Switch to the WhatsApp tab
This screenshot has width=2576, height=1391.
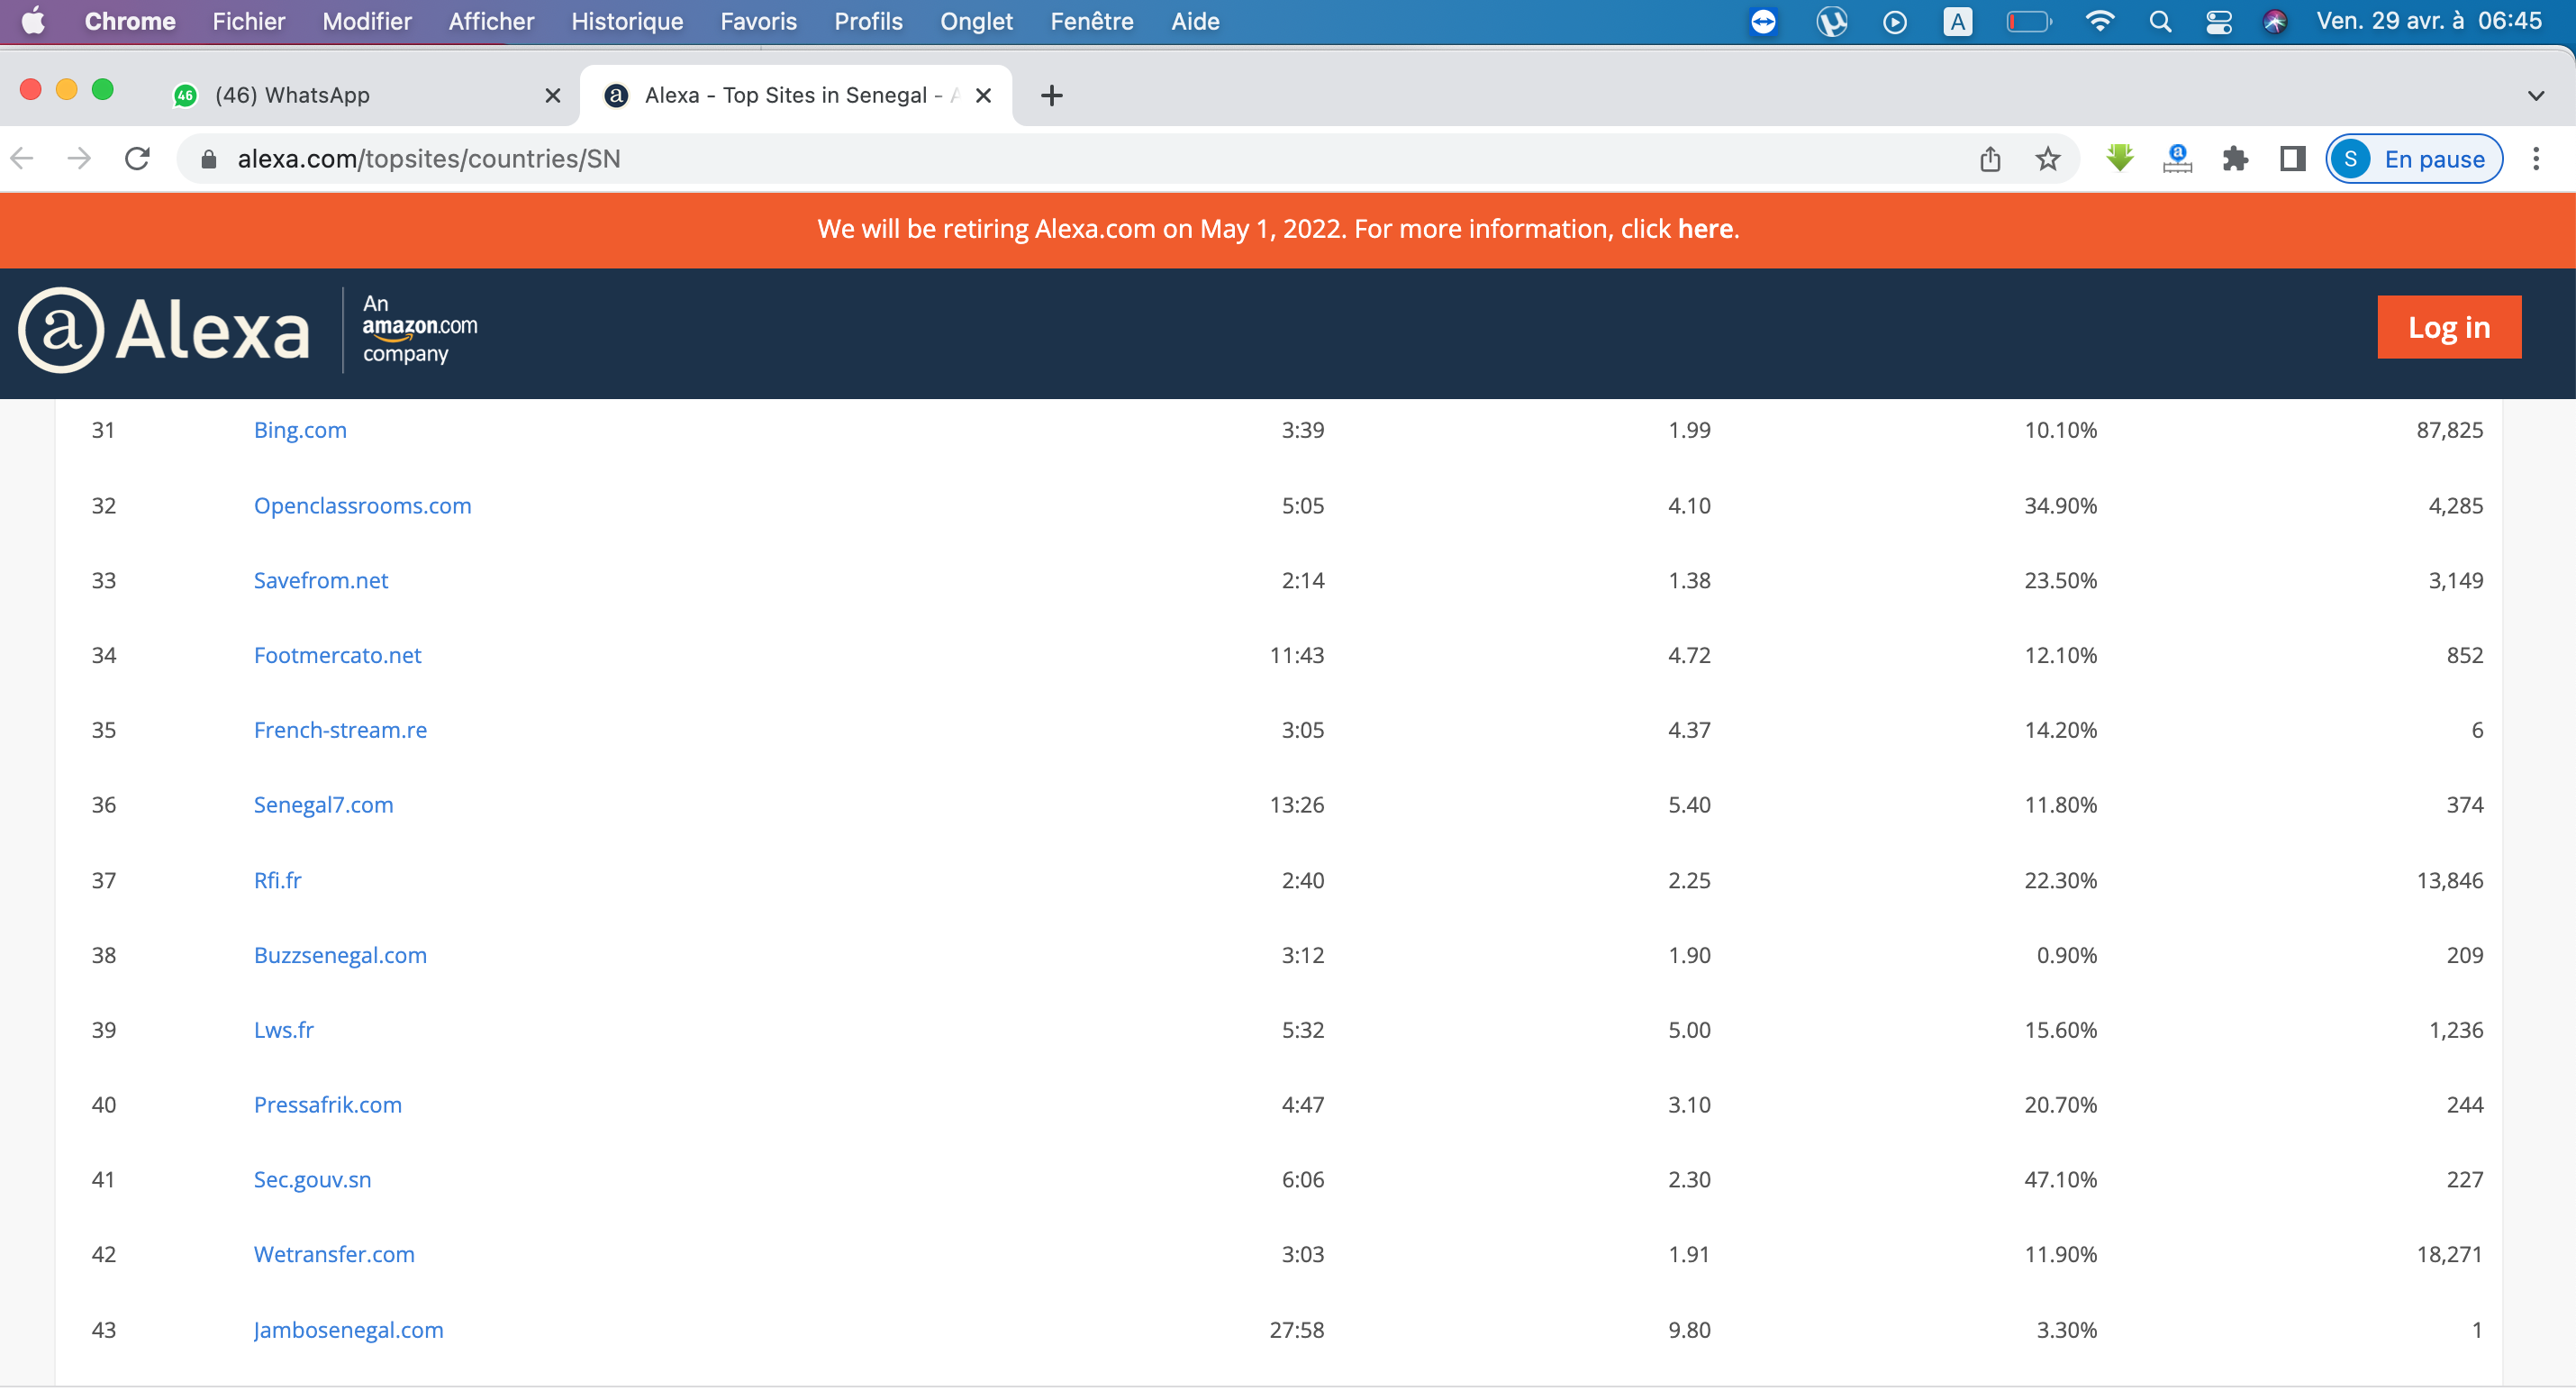365,95
